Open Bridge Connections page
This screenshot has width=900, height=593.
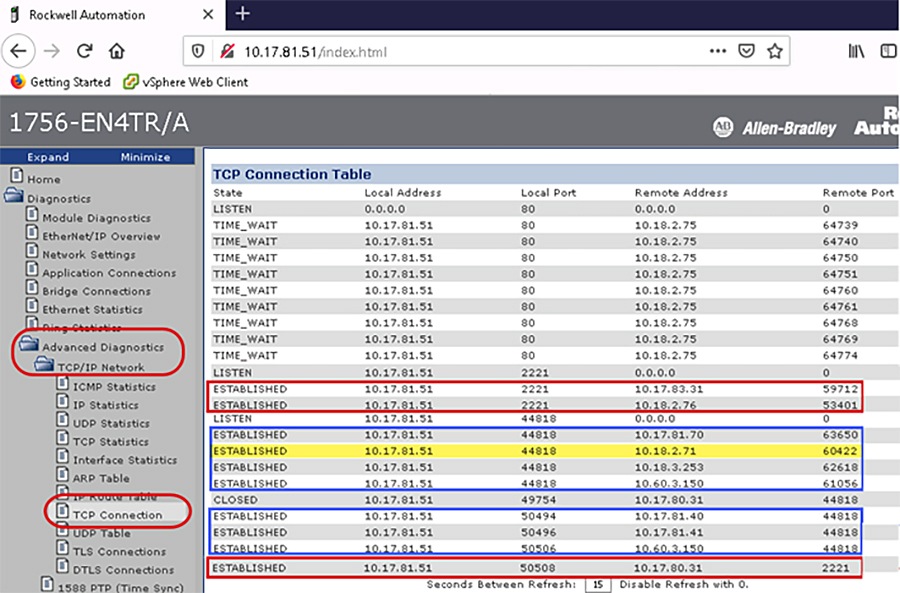tap(96, 292)
